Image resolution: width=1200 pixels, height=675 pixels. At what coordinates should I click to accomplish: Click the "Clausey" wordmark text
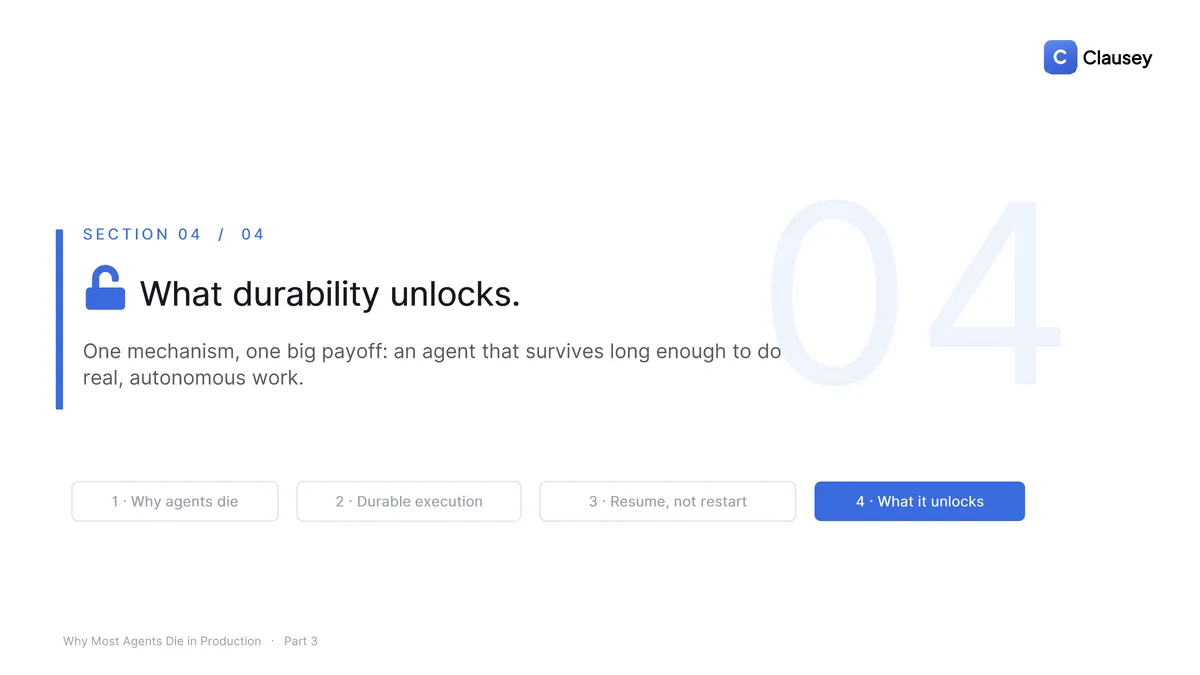(1117, 58)
